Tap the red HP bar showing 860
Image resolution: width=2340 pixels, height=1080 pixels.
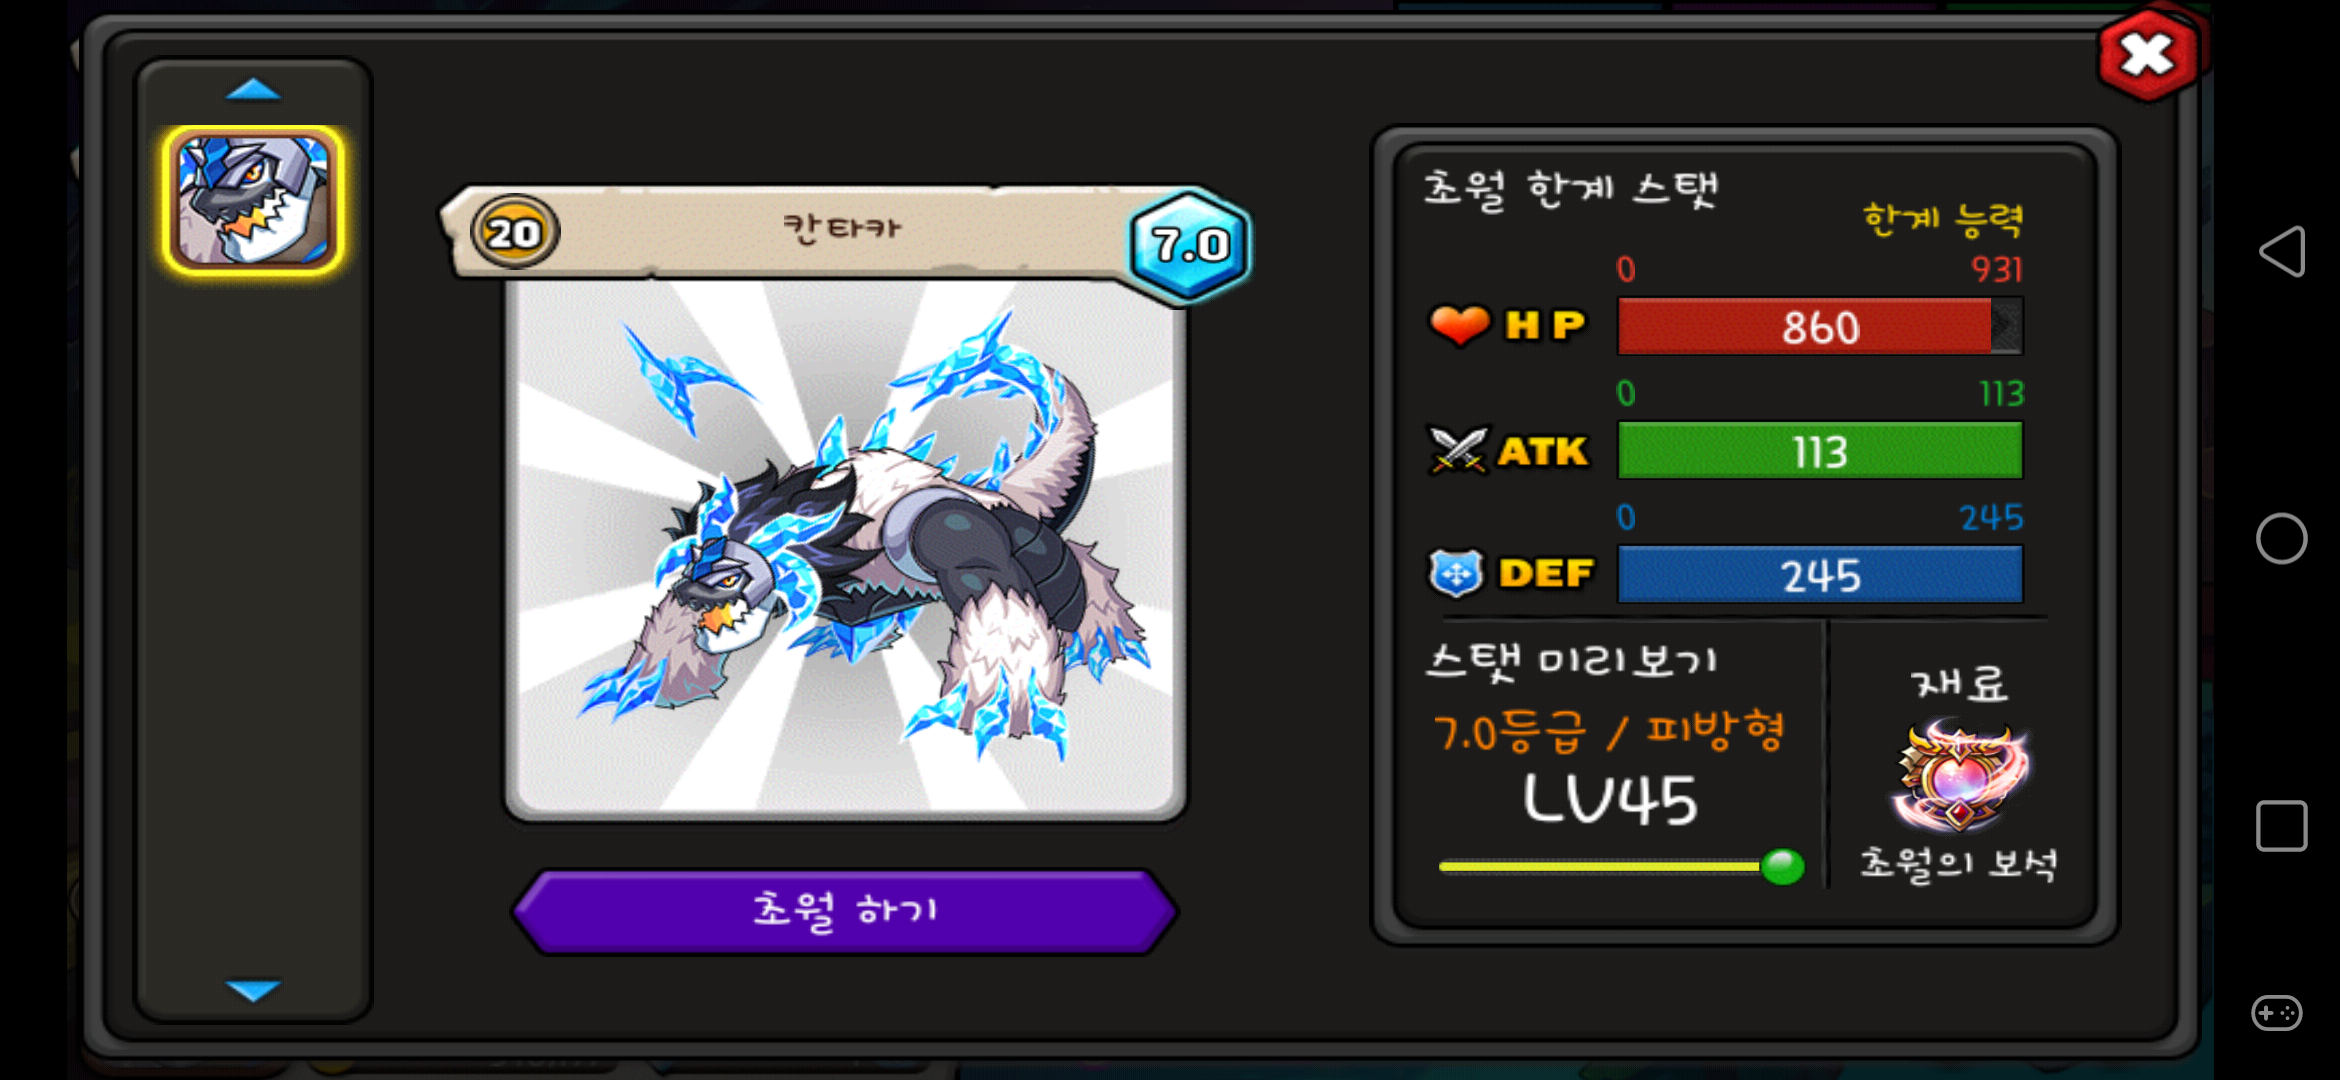(1820, 327)
